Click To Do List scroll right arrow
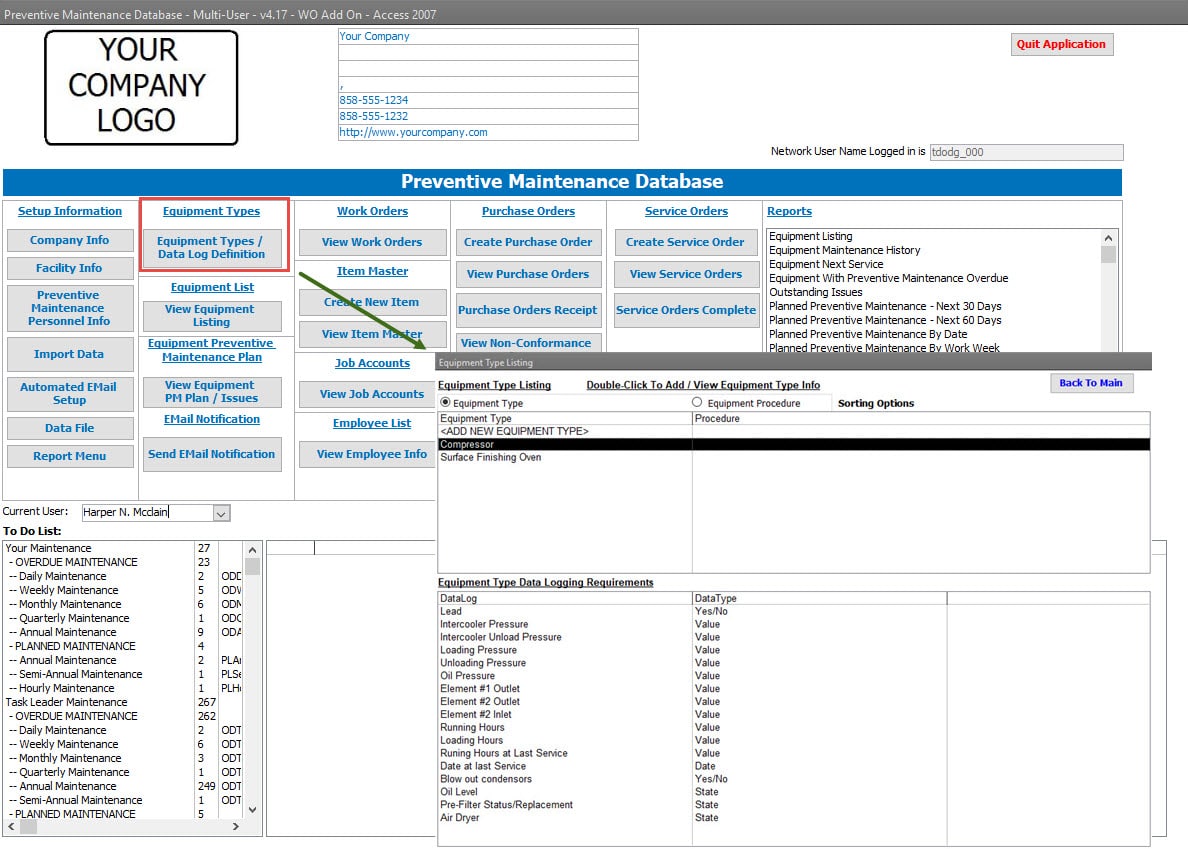Viewport: 1188px width, 849px height. pyautogui.click(x=236, y=826)
